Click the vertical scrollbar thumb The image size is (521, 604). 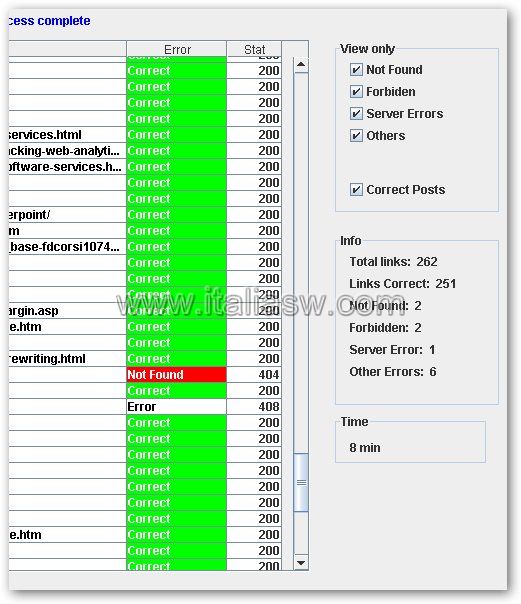coord(301,483)
